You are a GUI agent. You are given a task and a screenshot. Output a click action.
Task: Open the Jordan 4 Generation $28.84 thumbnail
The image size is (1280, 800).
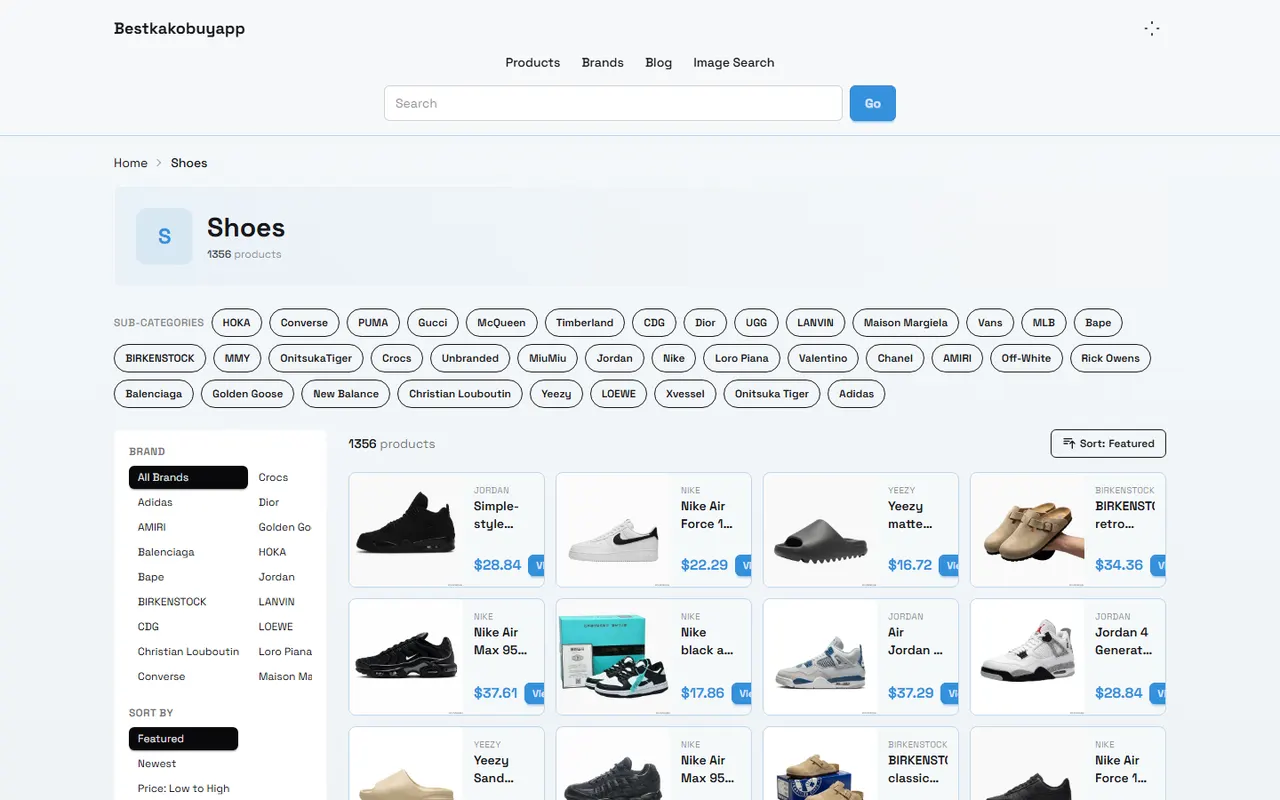coord(1027,656)
